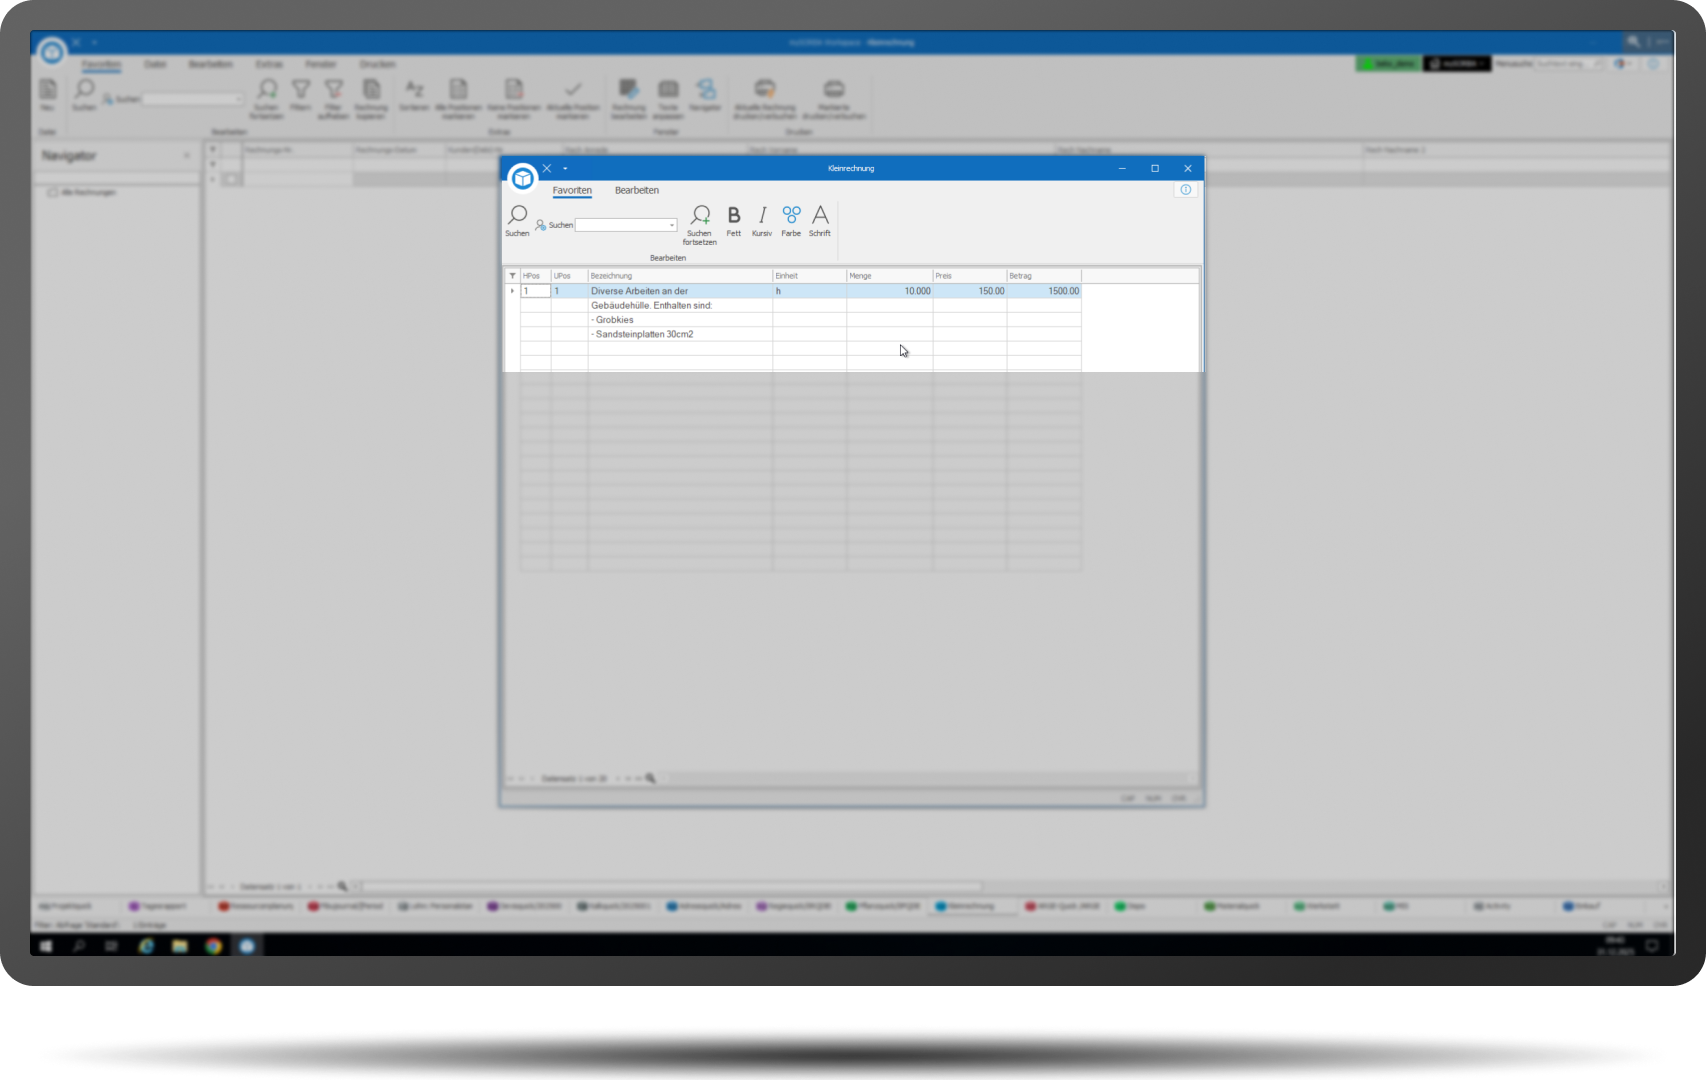Expand the Suchen combo box dropdown arrow
This screenshot has width=1706, height=1080.
click(x=672, y=225)
